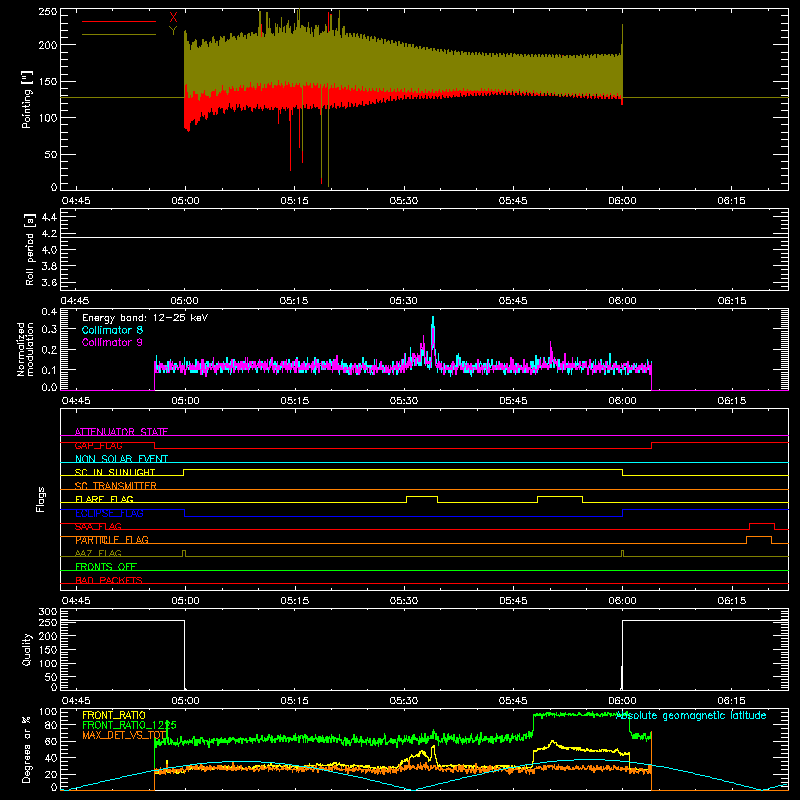
Task: Click the MAX_DET_VS_TOT legend label
Action: click(124, 735)
